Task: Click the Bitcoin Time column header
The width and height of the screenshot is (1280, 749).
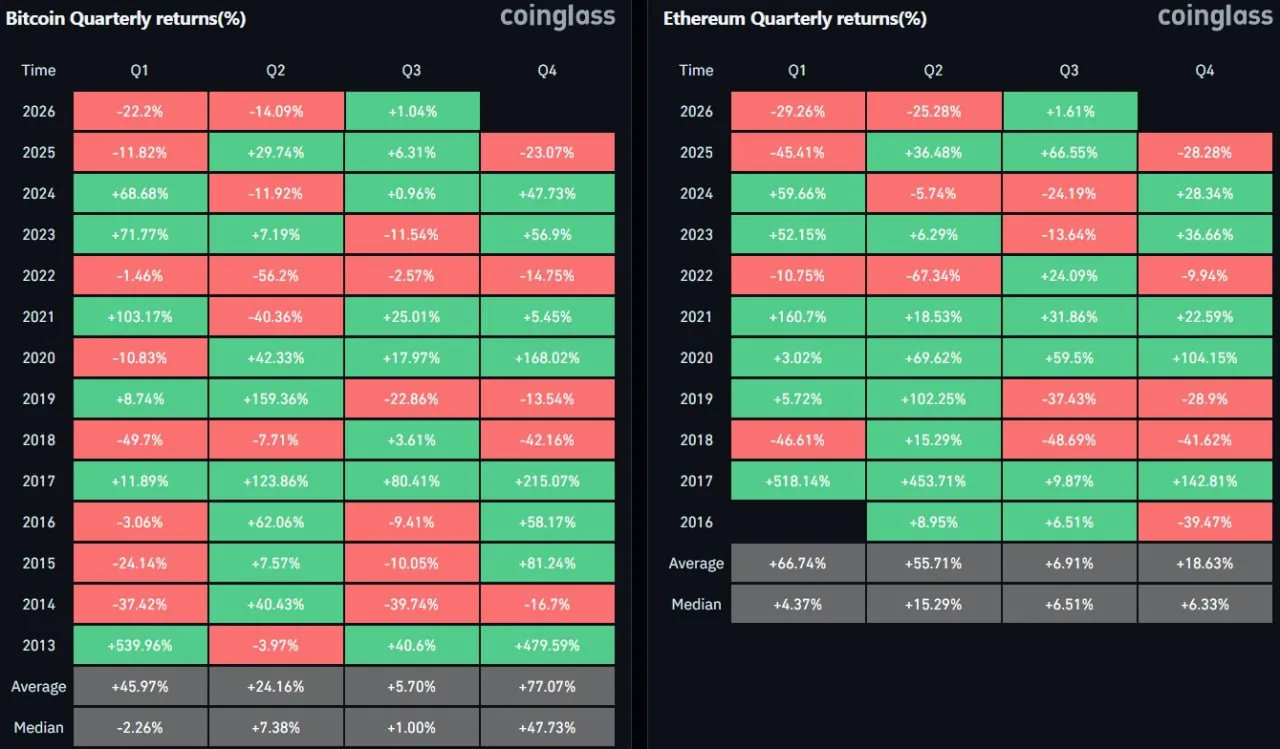Action: tap(38, 70)
